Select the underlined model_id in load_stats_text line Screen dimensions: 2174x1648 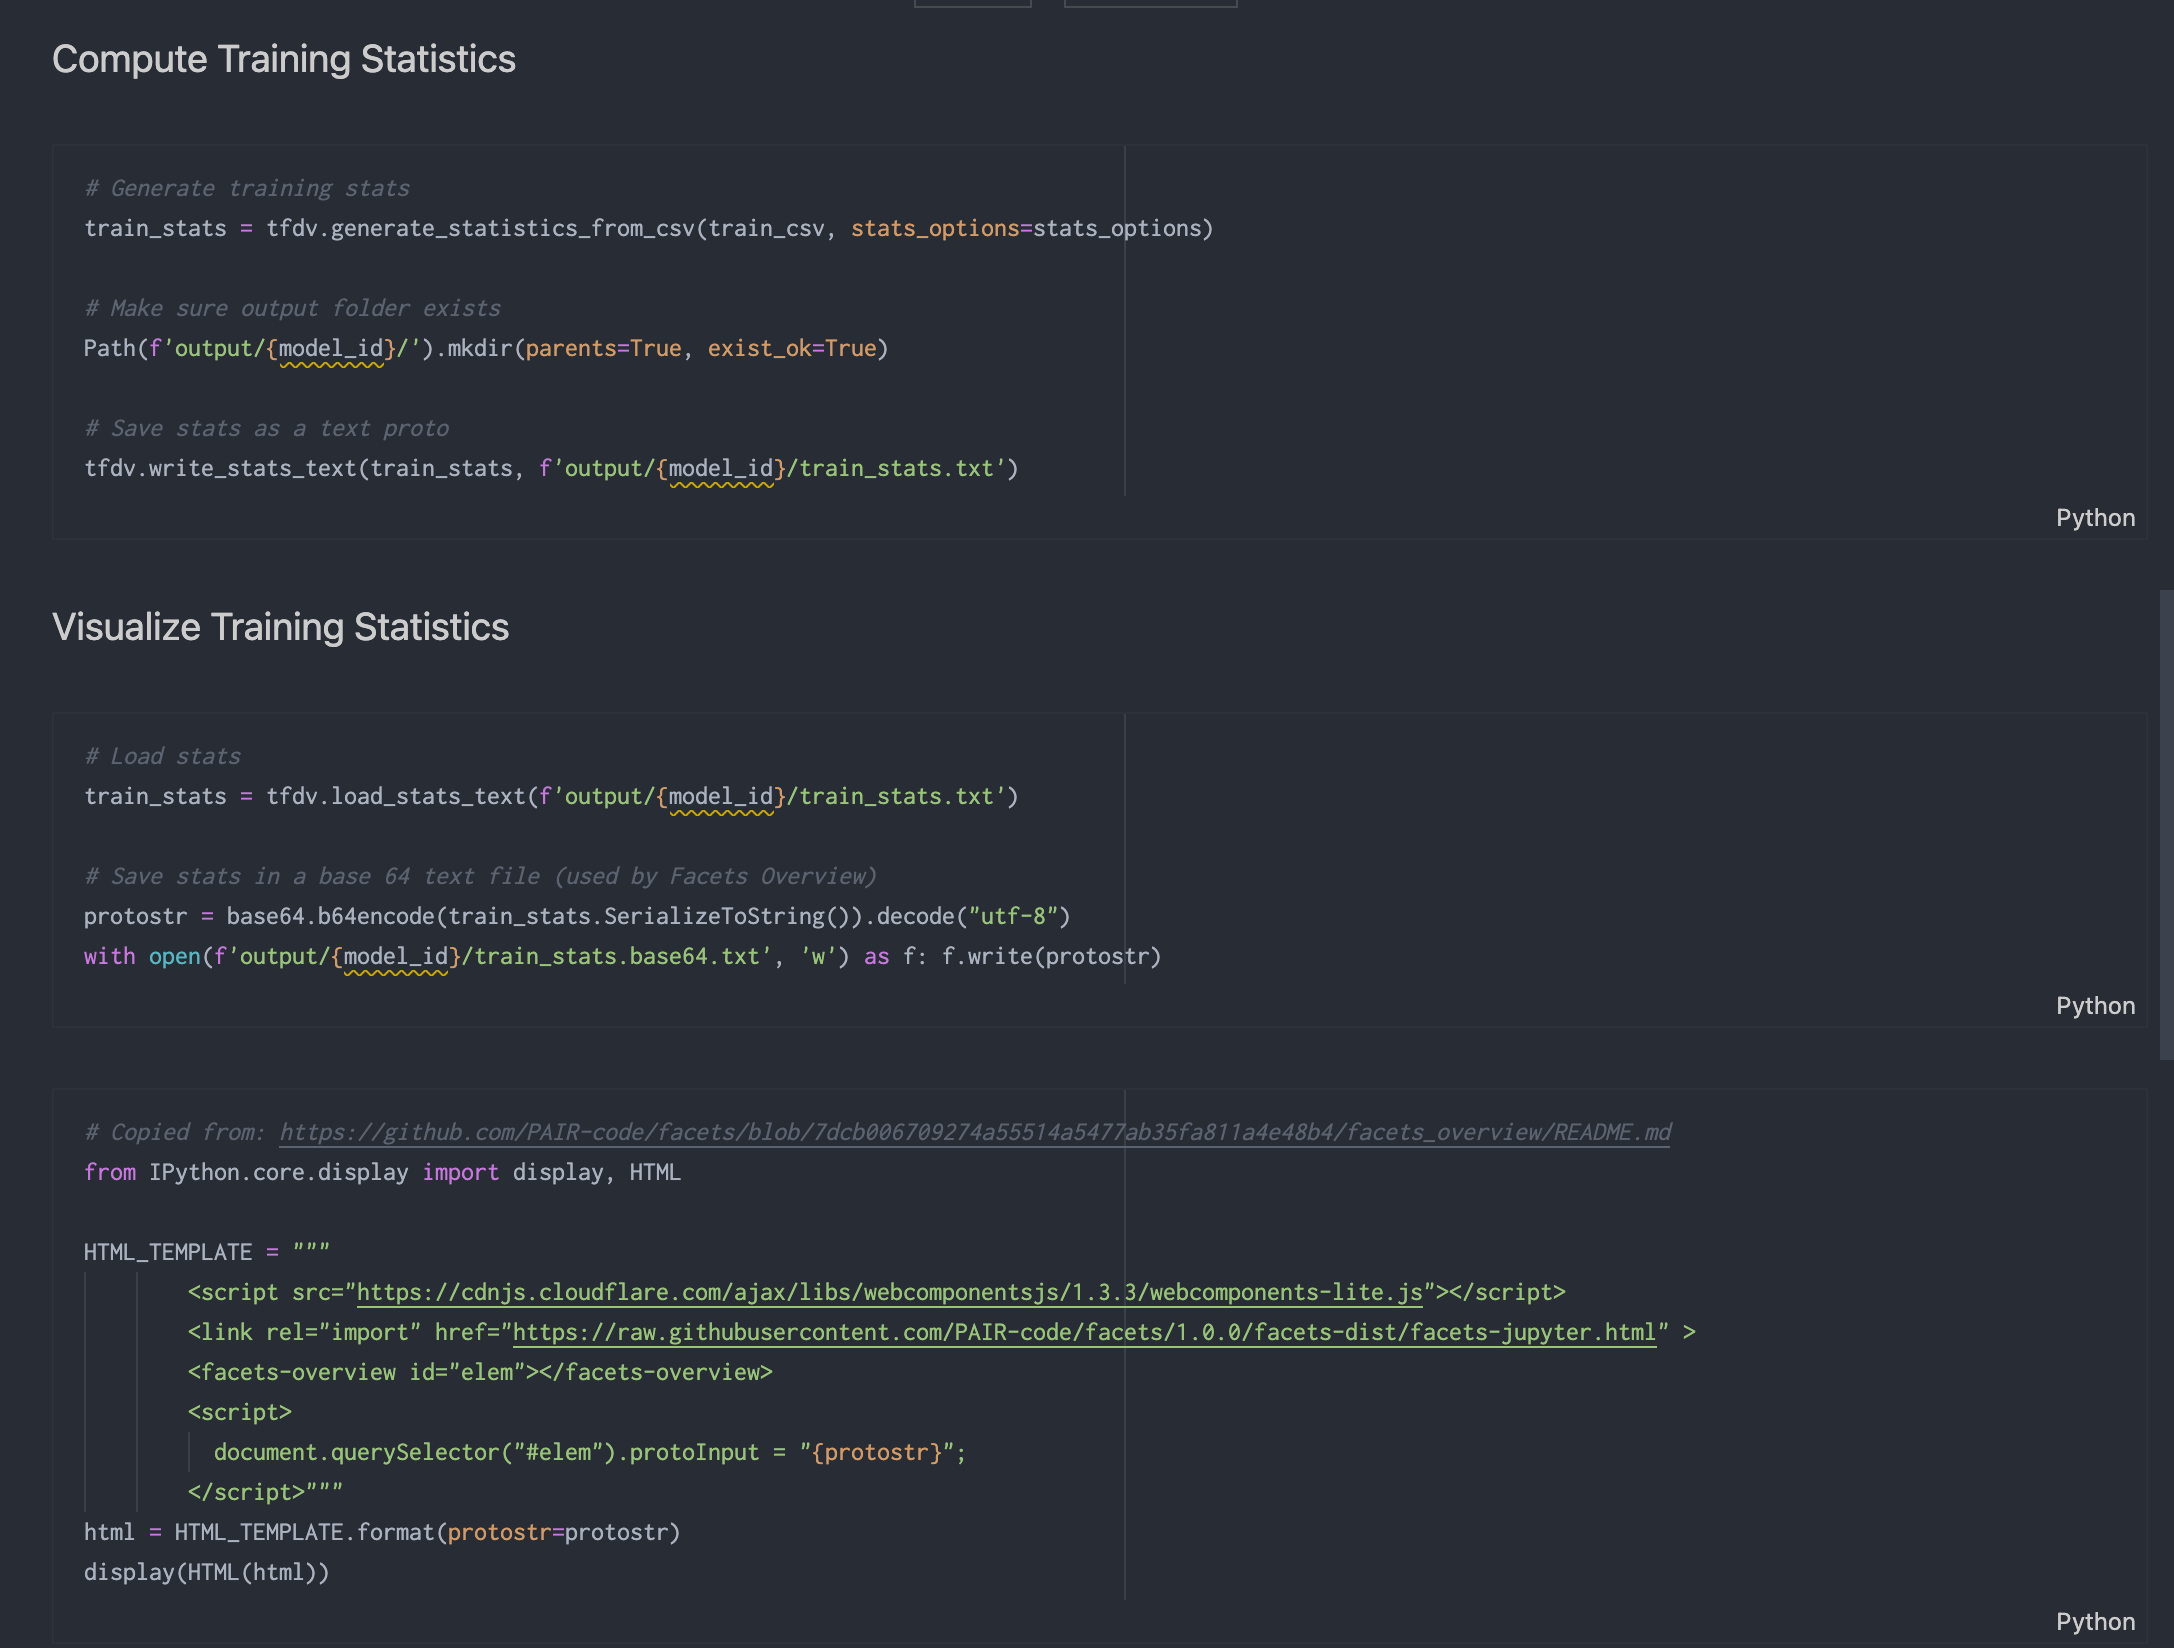pos(723,796)
